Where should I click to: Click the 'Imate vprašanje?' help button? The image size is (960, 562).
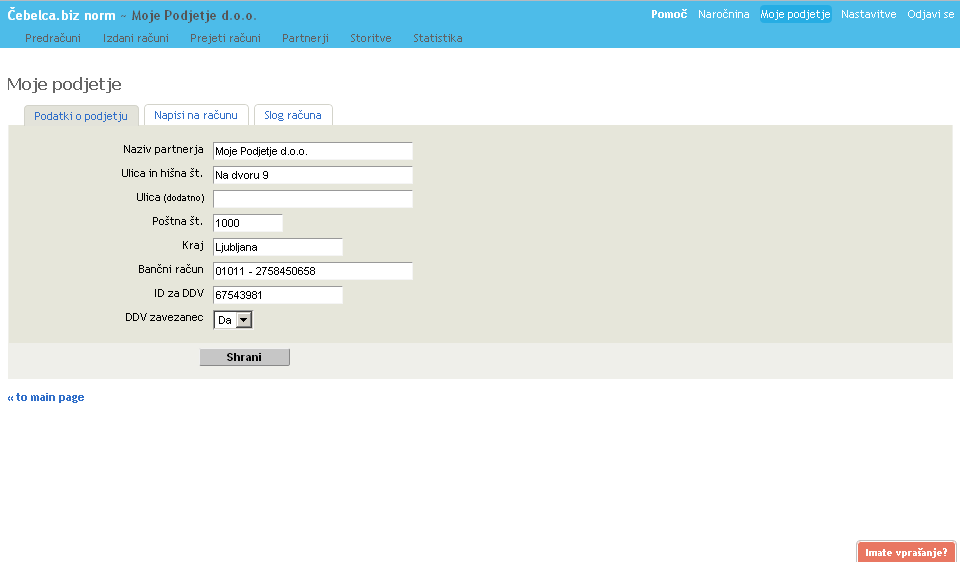coord(906,552)
